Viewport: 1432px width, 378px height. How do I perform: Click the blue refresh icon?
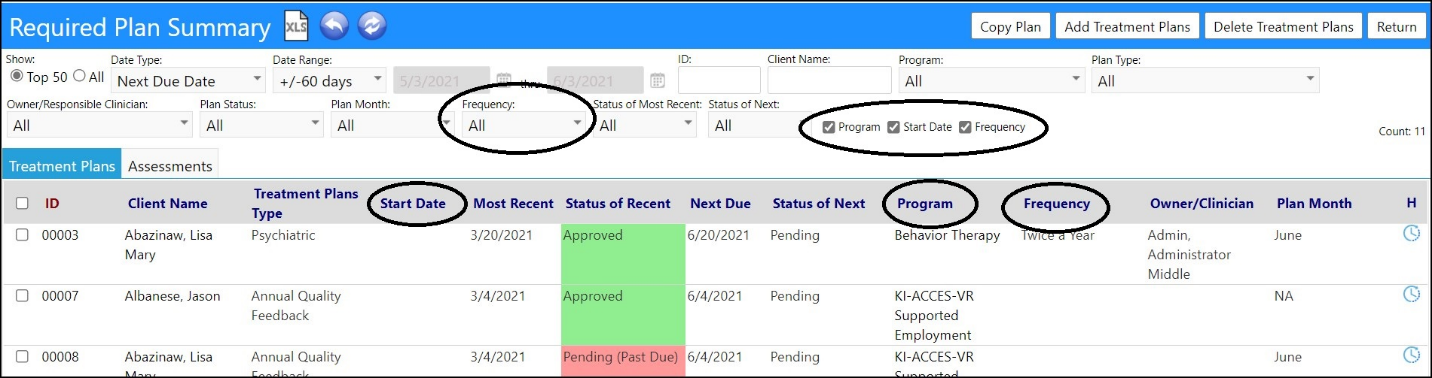tap(372, 26)
